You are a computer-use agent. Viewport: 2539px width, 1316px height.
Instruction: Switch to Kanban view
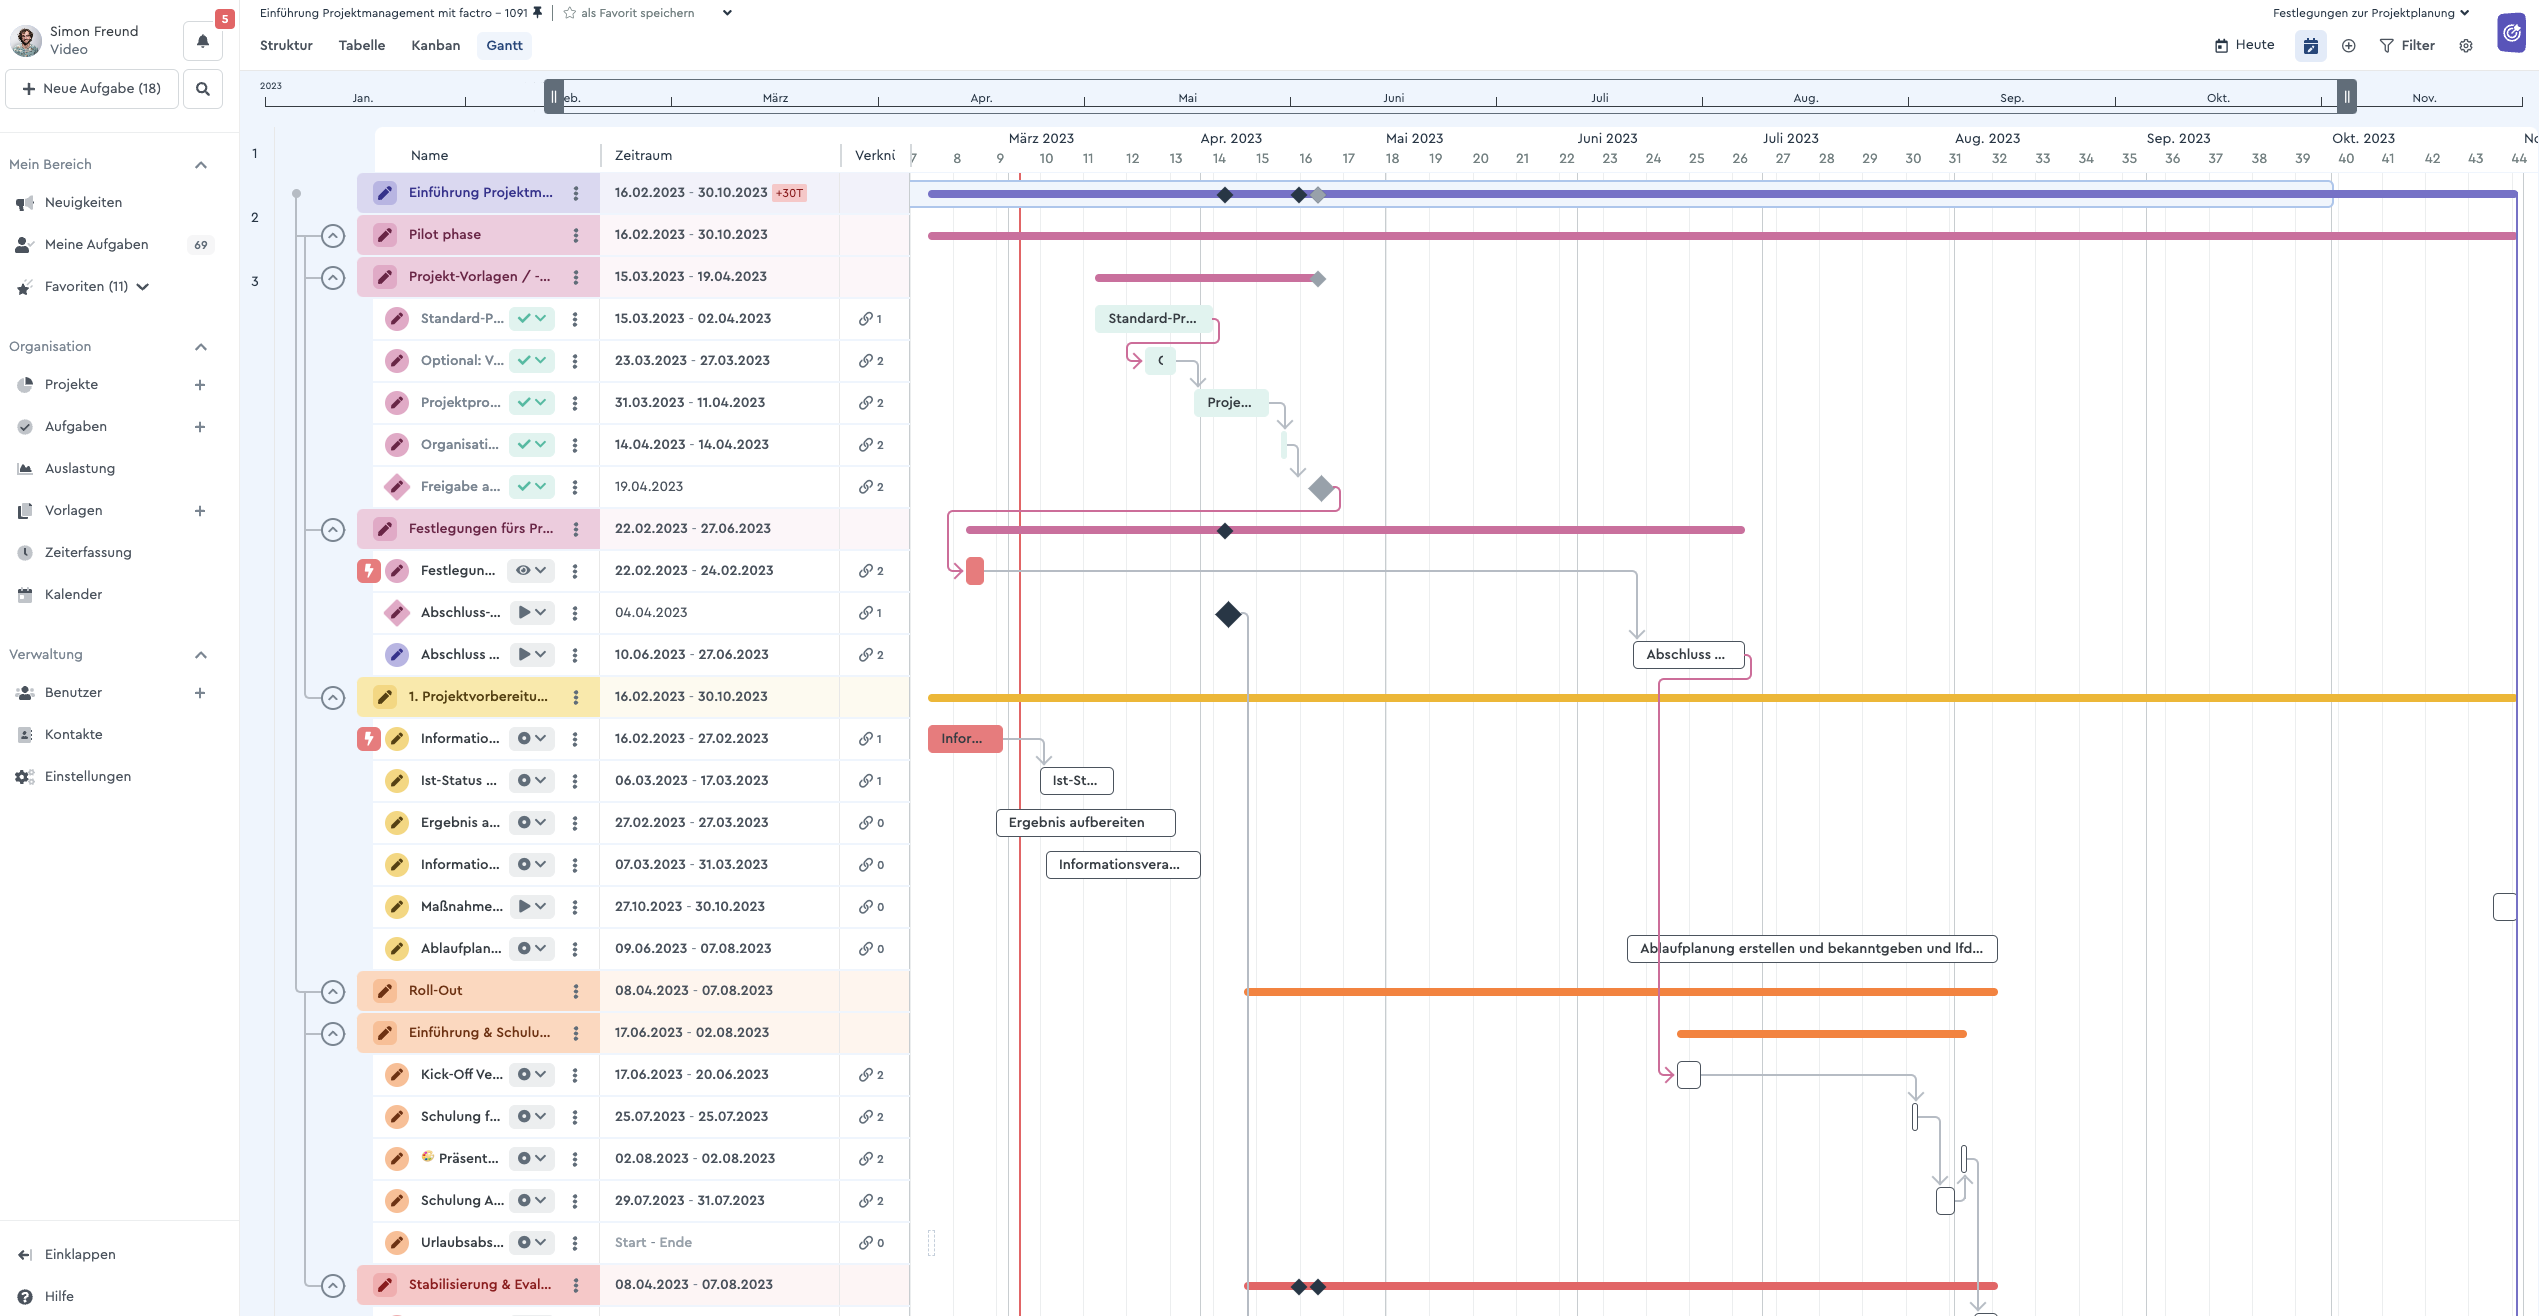click(436, 46)
